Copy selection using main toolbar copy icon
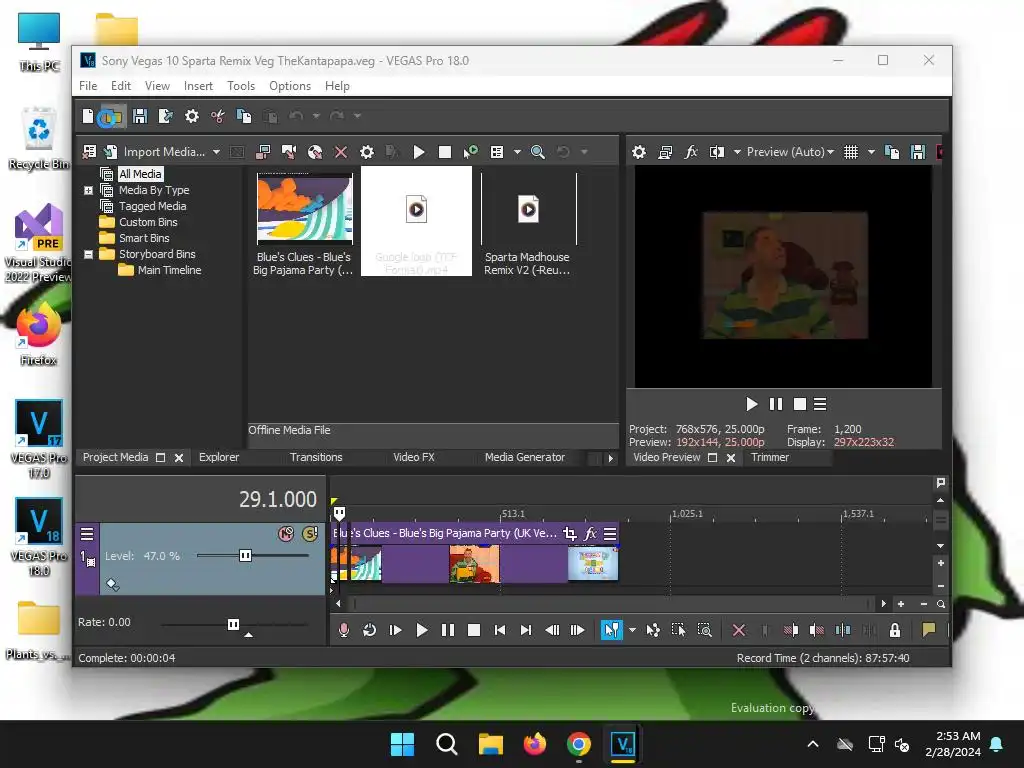This screenshot has height=768, width=1024. pyautogui.click(x=244, y=116)
